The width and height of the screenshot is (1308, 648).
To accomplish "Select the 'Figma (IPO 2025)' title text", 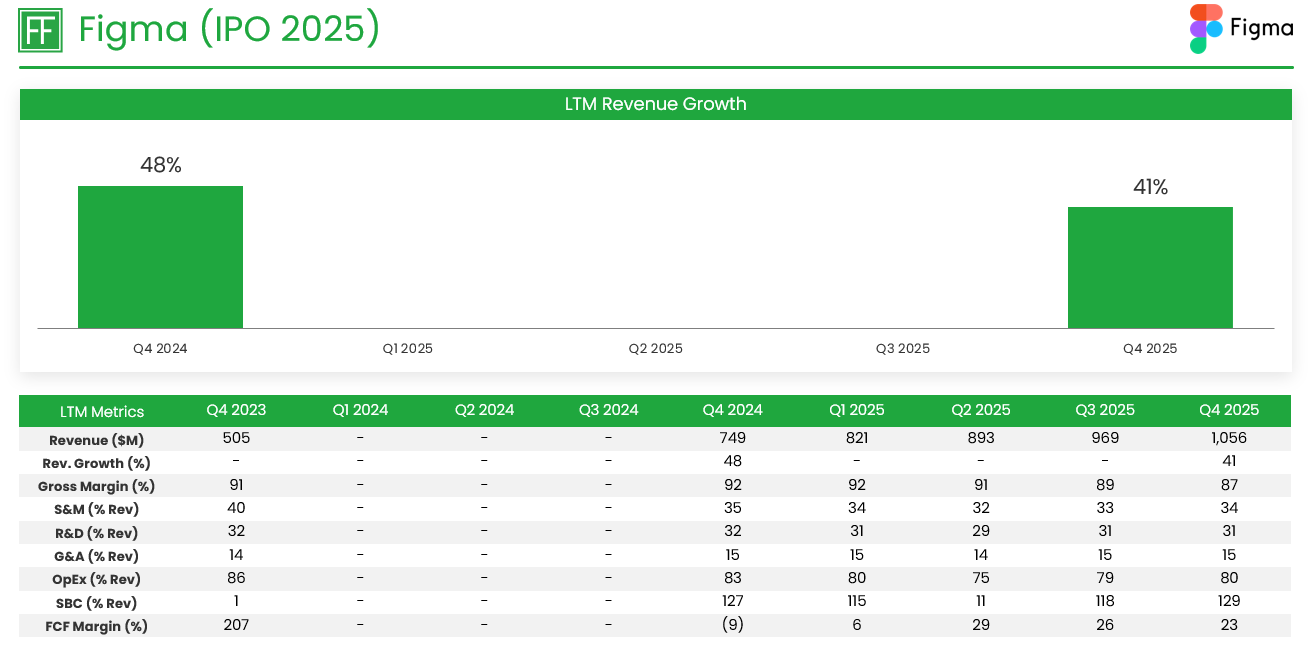I will [230, 30].
